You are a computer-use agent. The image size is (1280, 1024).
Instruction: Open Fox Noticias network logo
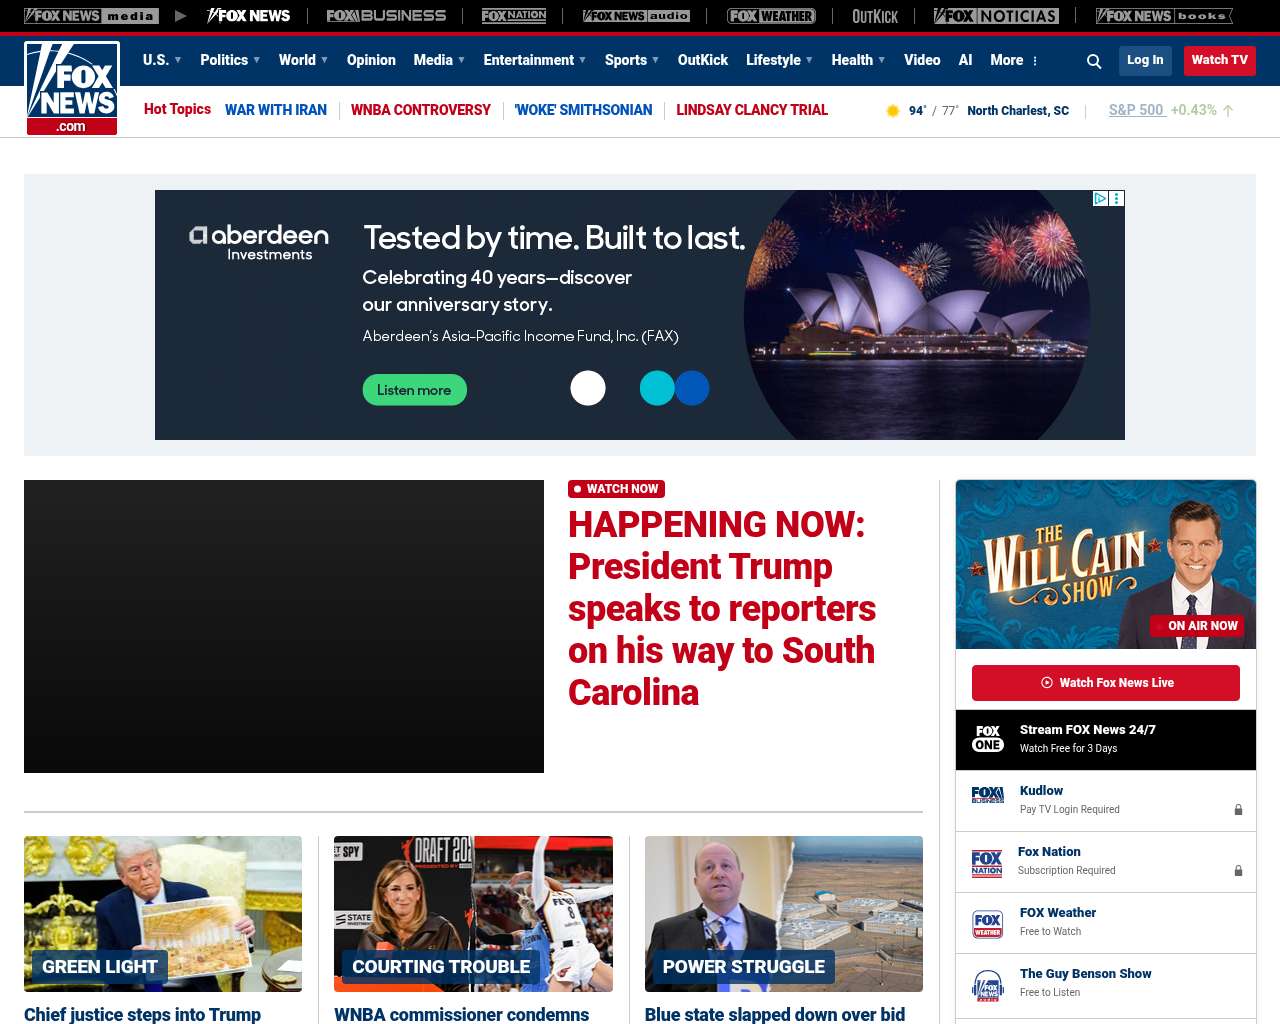(996, 16)
